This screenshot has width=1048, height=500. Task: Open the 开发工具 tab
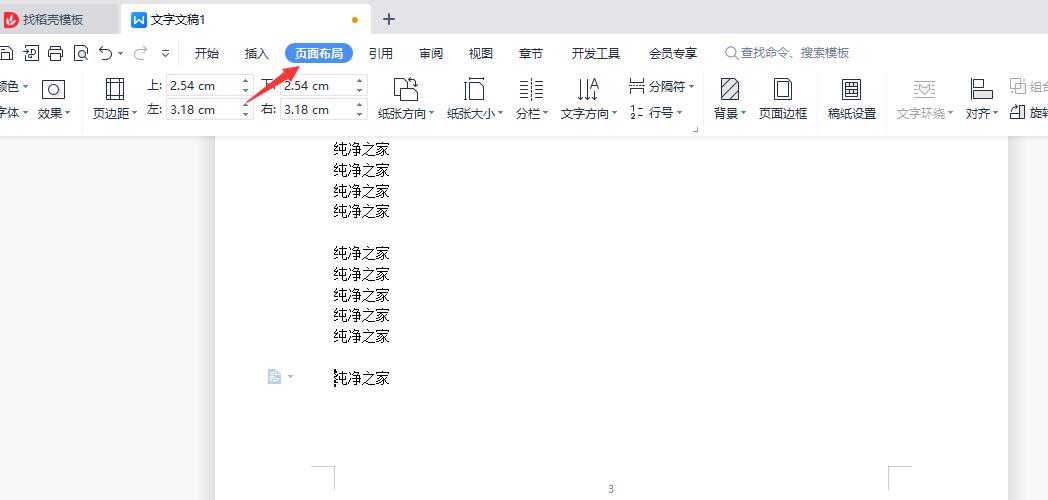click(596, 53)
